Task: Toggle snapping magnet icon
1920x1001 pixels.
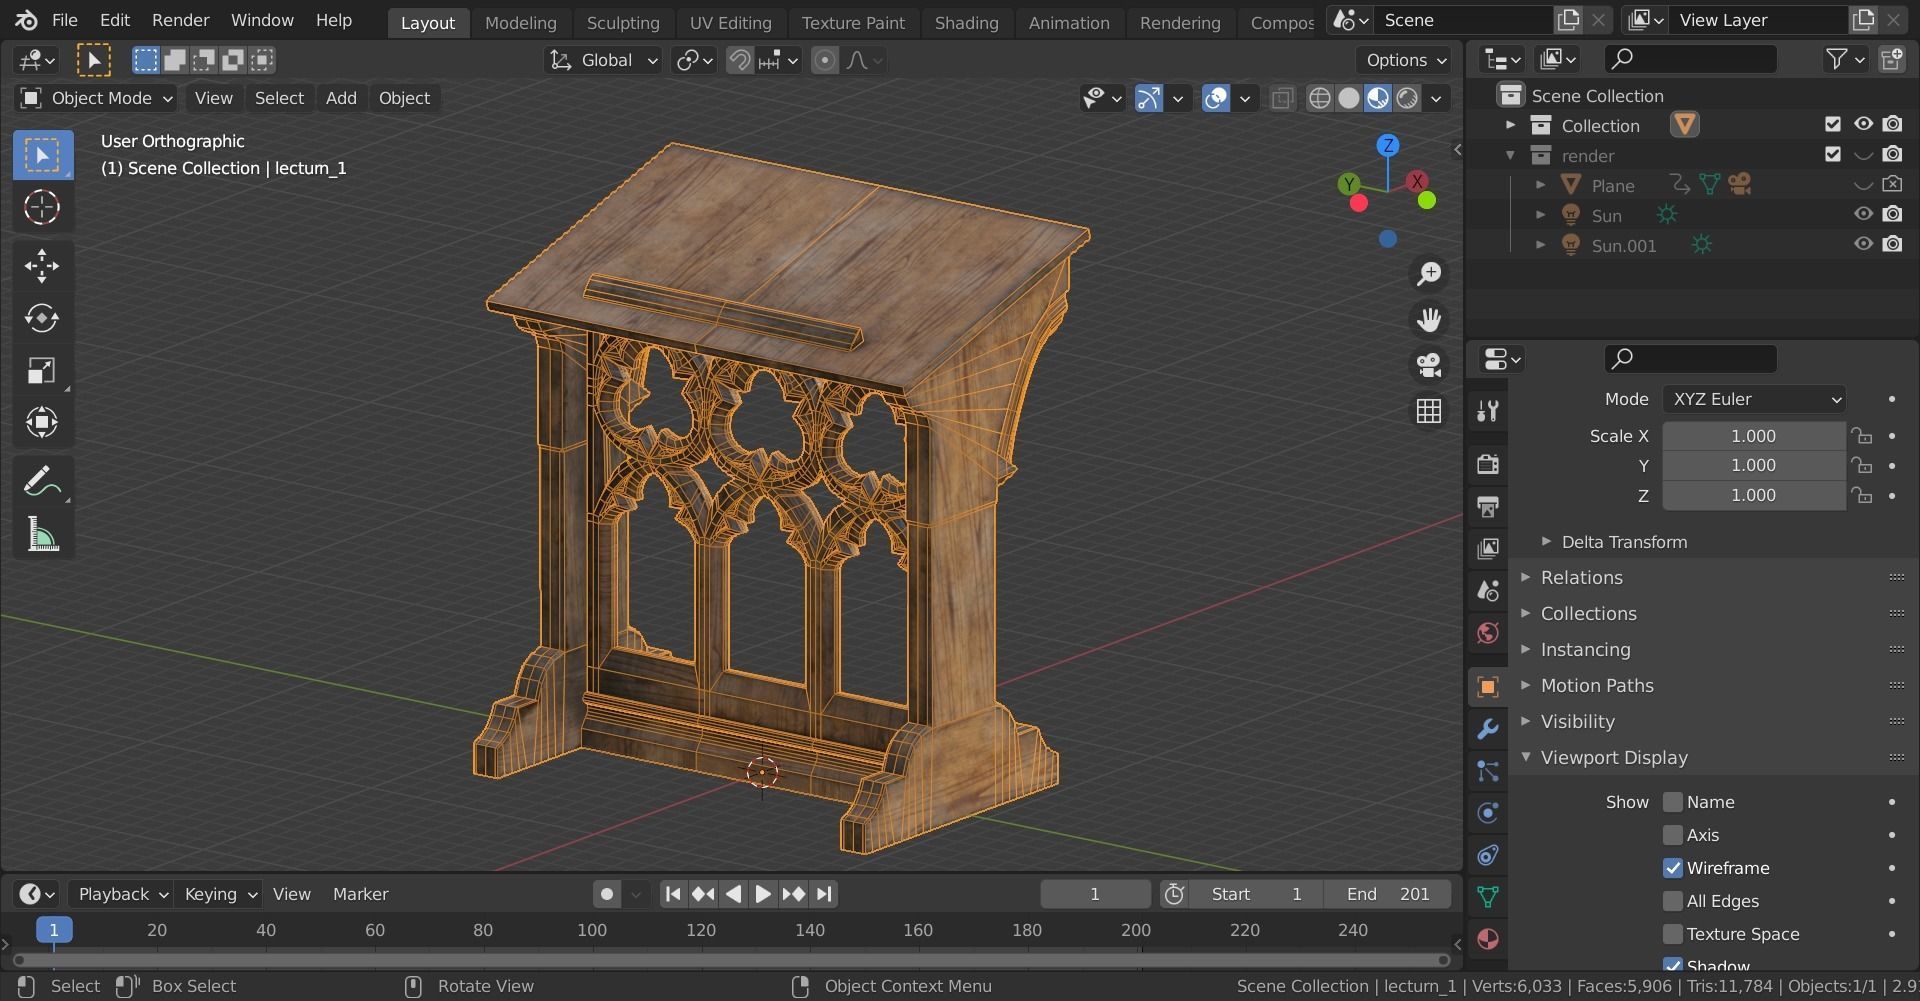Action: [740, 60]
